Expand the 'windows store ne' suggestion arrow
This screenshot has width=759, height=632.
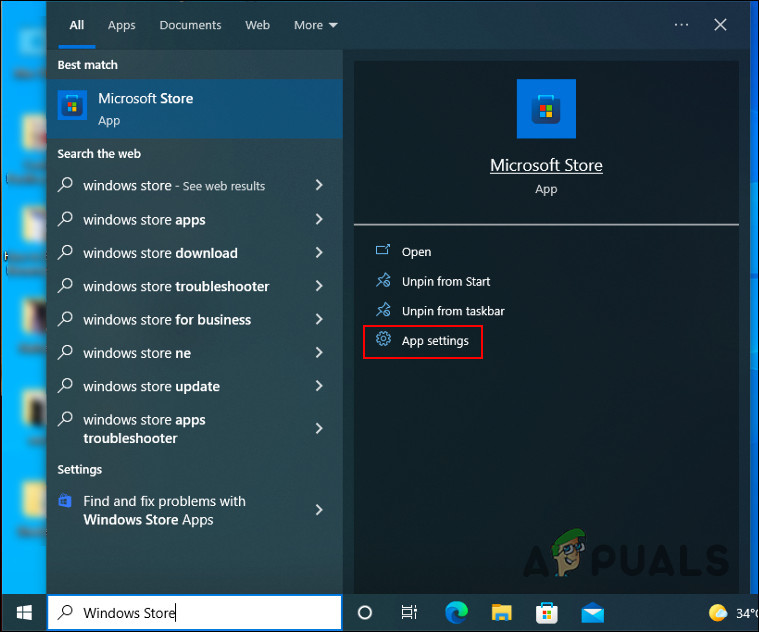coord(319,353)
